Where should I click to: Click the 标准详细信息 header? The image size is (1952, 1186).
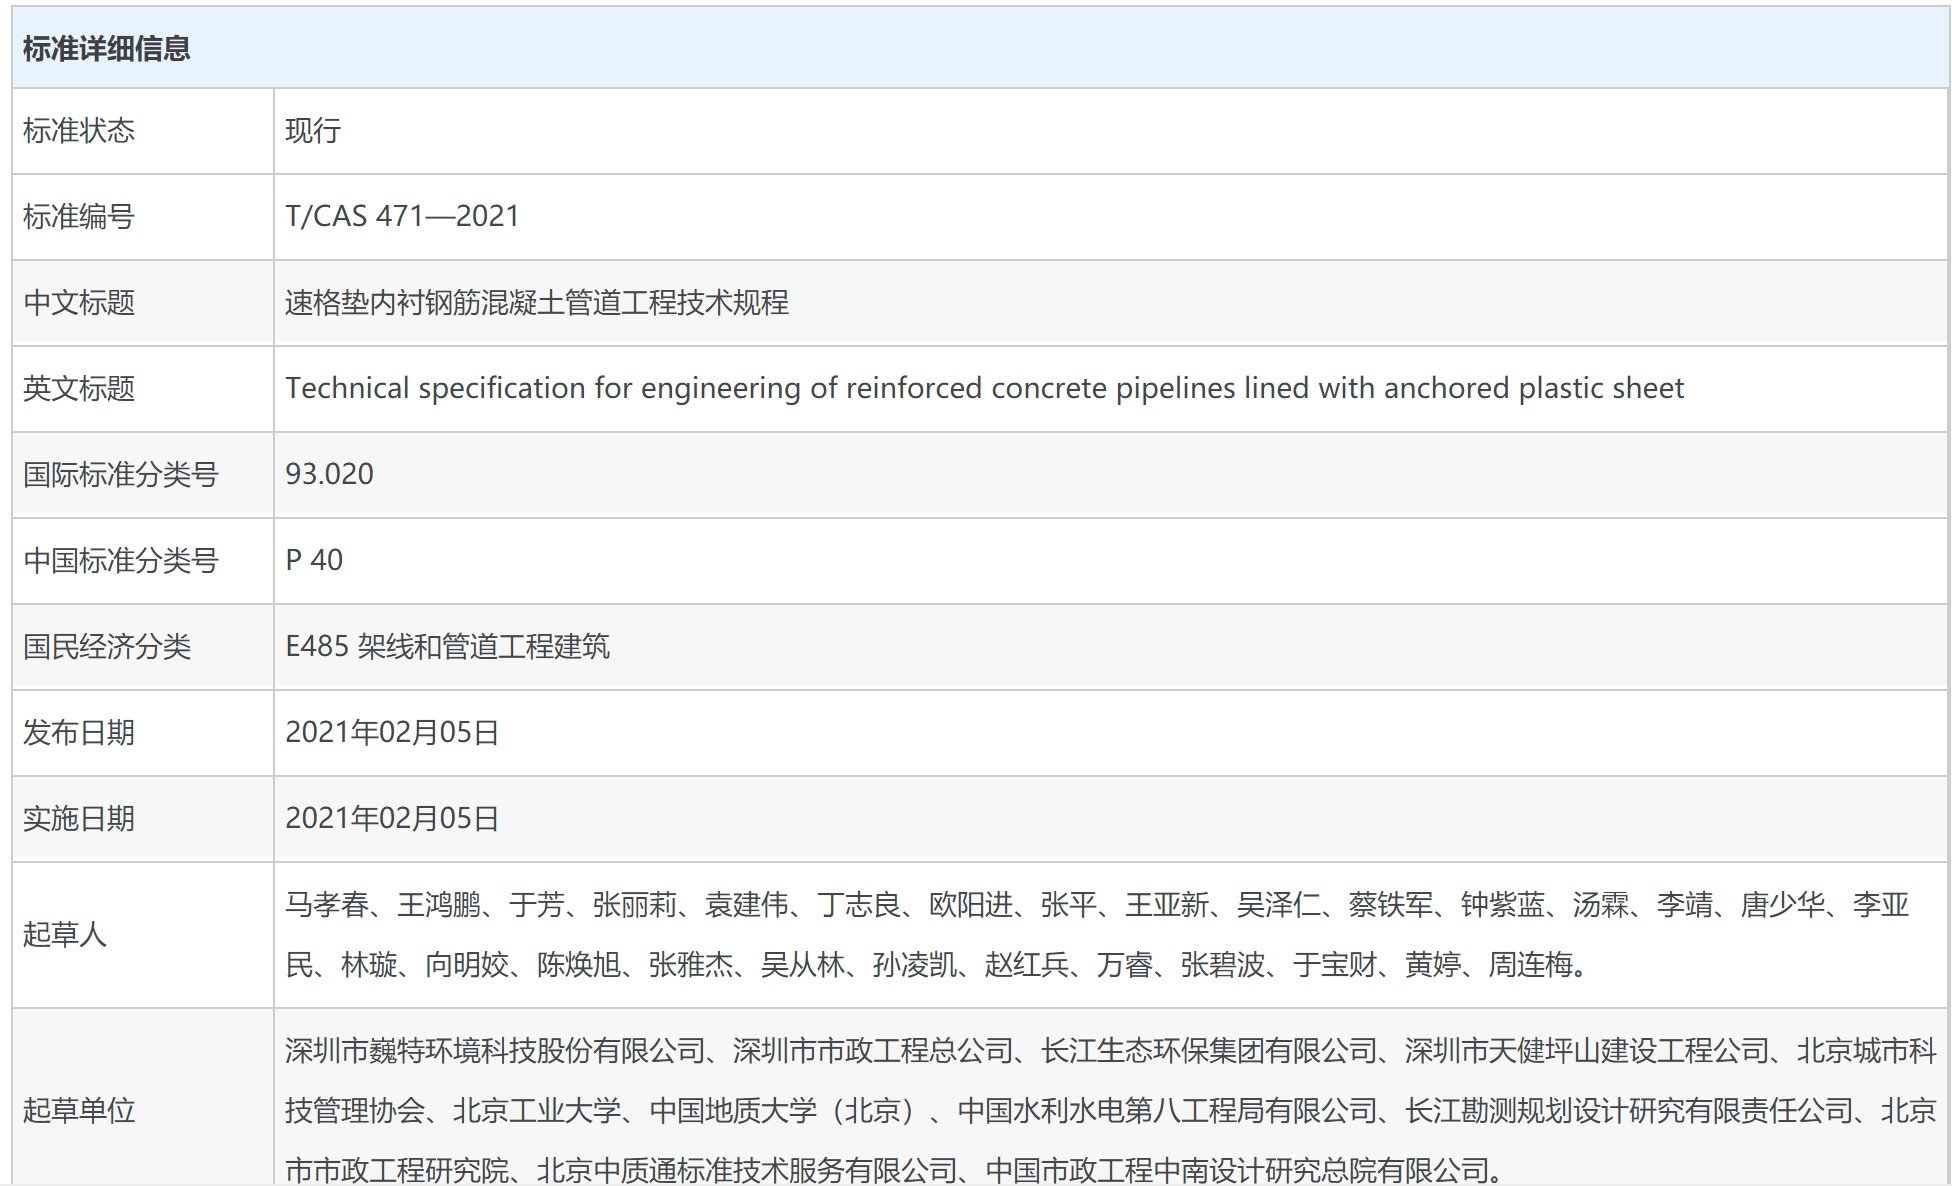click(106, 49)
